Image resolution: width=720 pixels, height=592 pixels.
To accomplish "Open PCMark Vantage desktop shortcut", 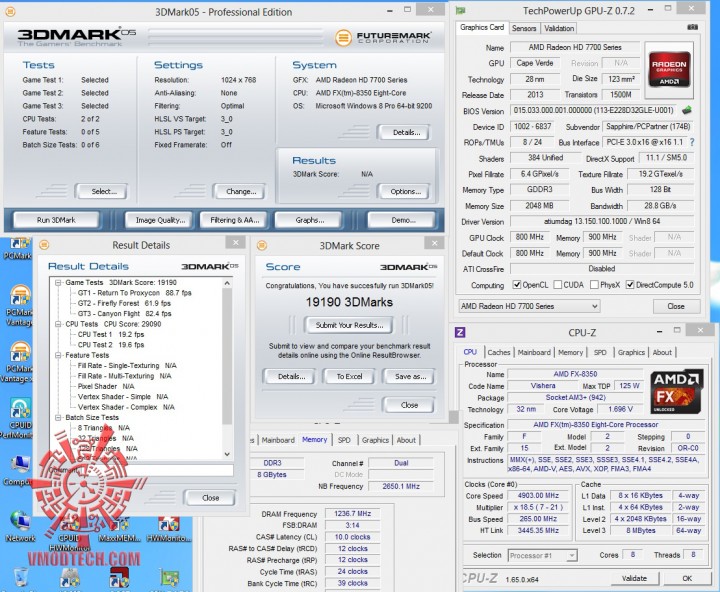I will (x=19, y=304).
